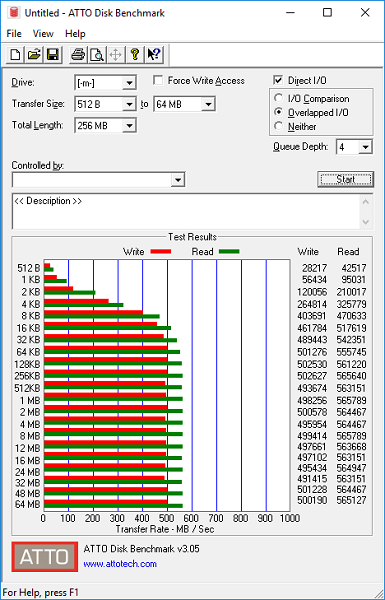Enable Force Write Access checkbox
This screenshot has height=600, width=385.
[158, 80]
